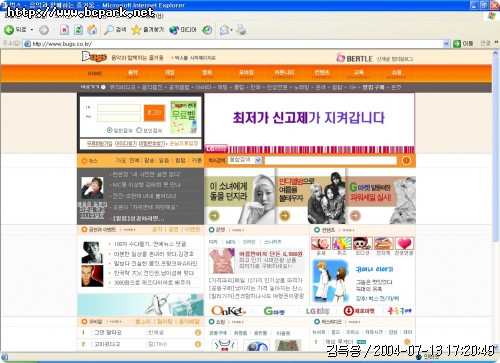The width and height of the screenshot is (500, 363).
Task: Click the 이벤트 link in 공연과 이벤트 header
Action: (x=192, y=230)
